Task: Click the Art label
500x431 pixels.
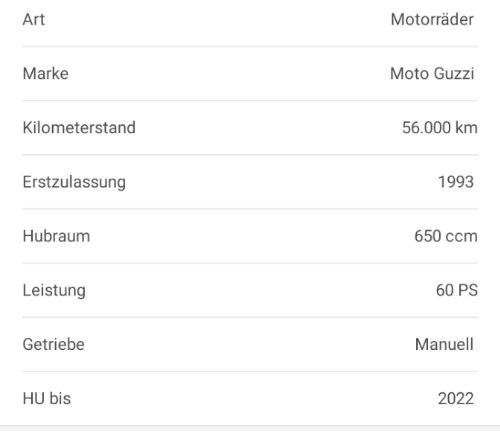Action: tap(34, 19)
